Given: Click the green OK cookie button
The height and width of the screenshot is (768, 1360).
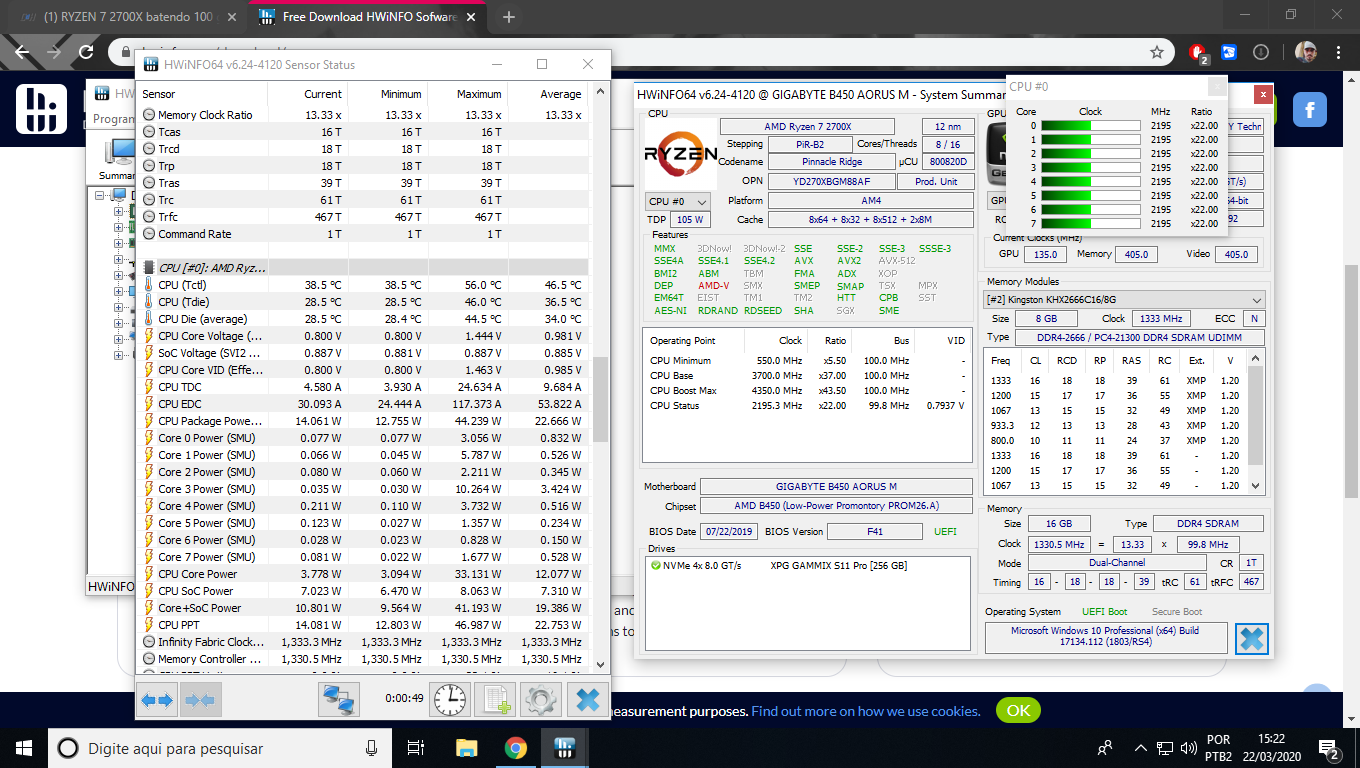Looking at the screenshot, I should click(x=1018, y=711).
